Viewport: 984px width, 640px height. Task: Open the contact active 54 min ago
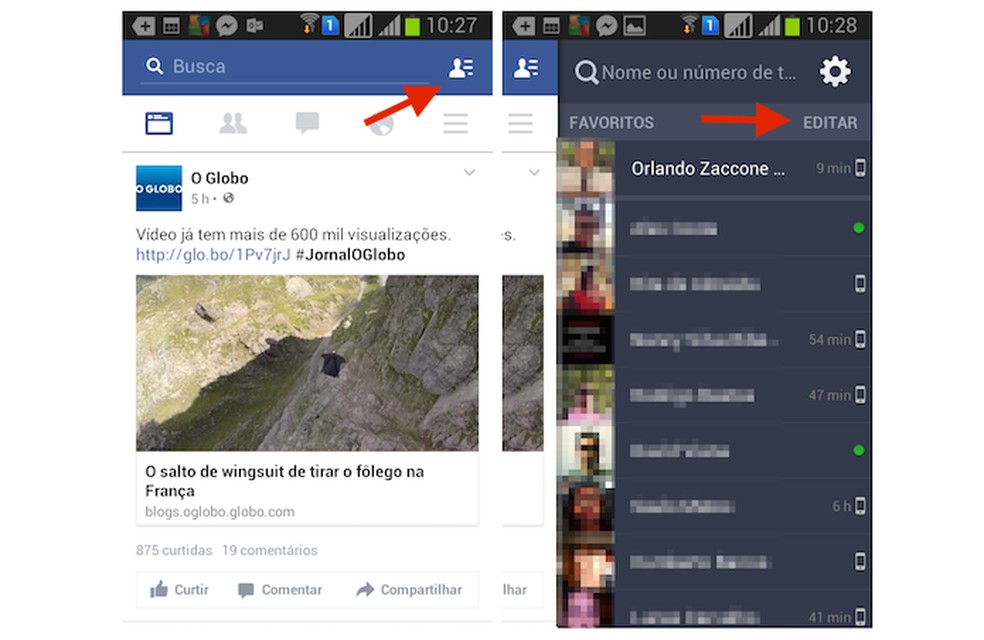click(714, 339)
